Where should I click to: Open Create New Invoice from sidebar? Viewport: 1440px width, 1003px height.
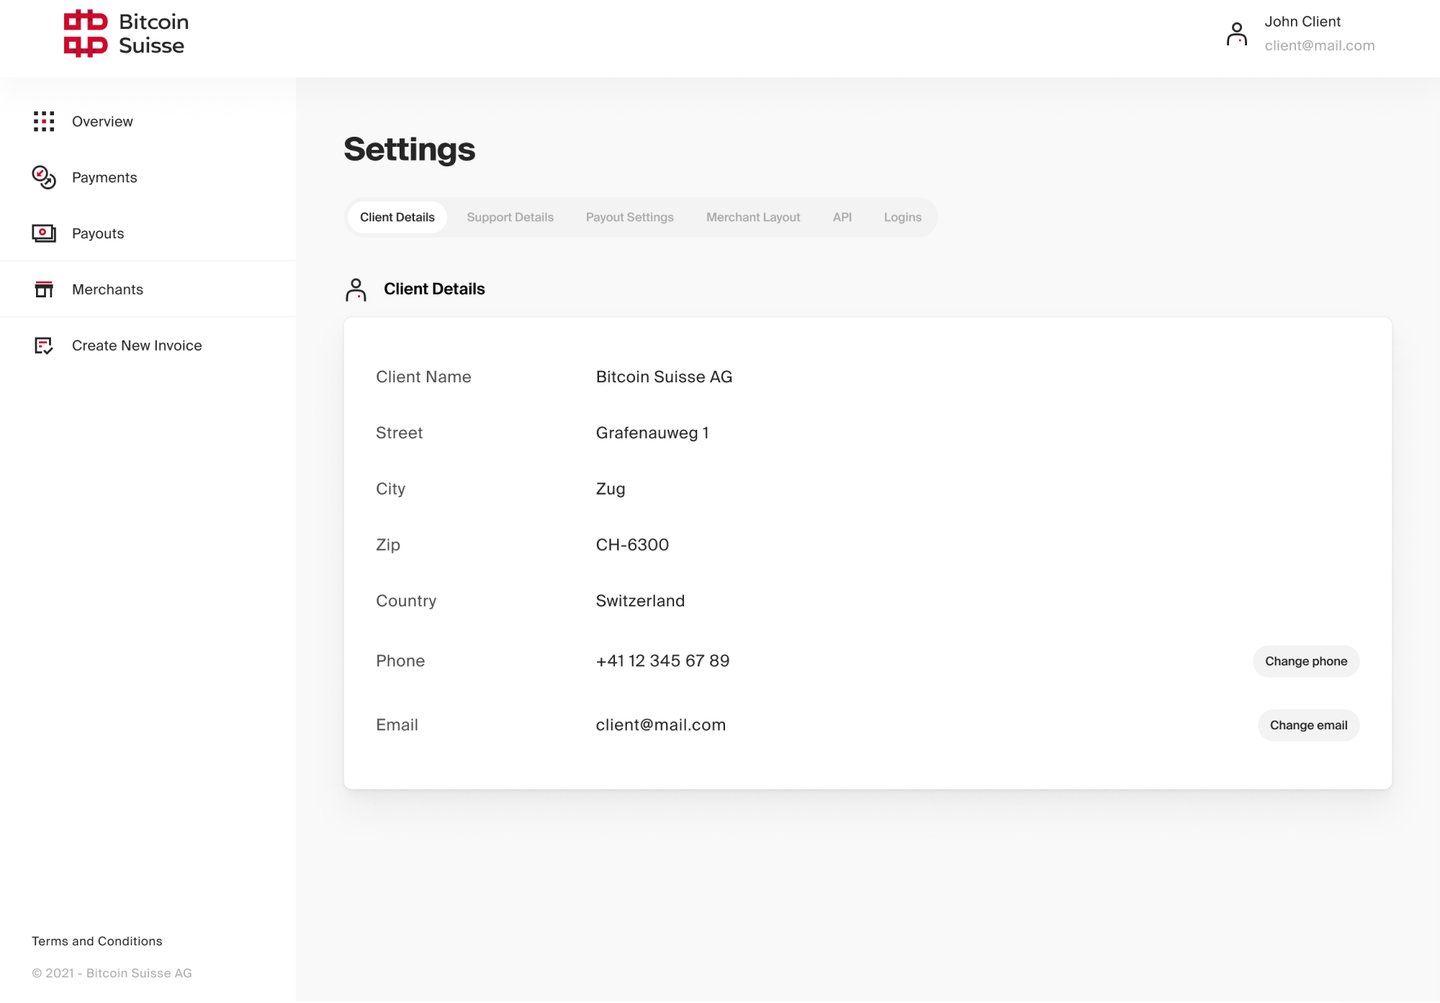[x=137, y=346]
